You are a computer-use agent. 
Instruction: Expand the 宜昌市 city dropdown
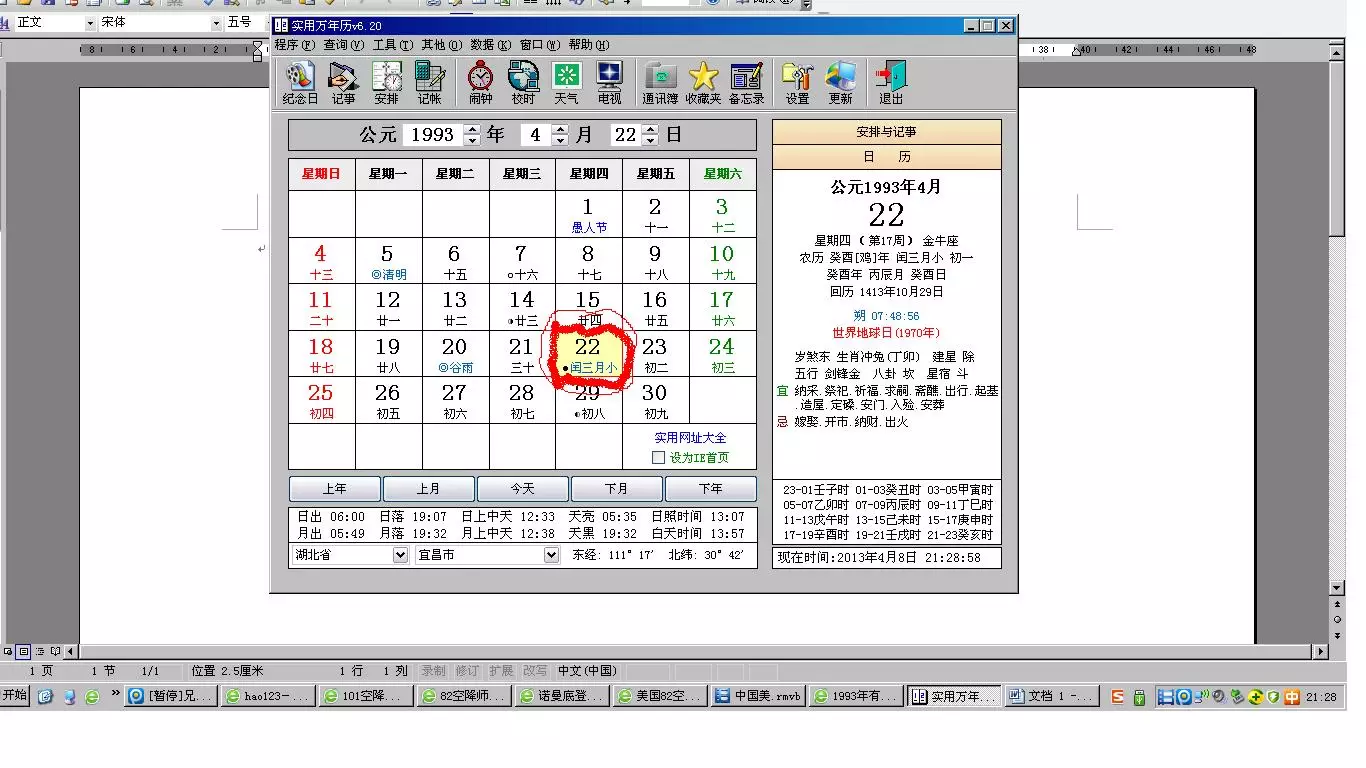click(x=551, y=555)
